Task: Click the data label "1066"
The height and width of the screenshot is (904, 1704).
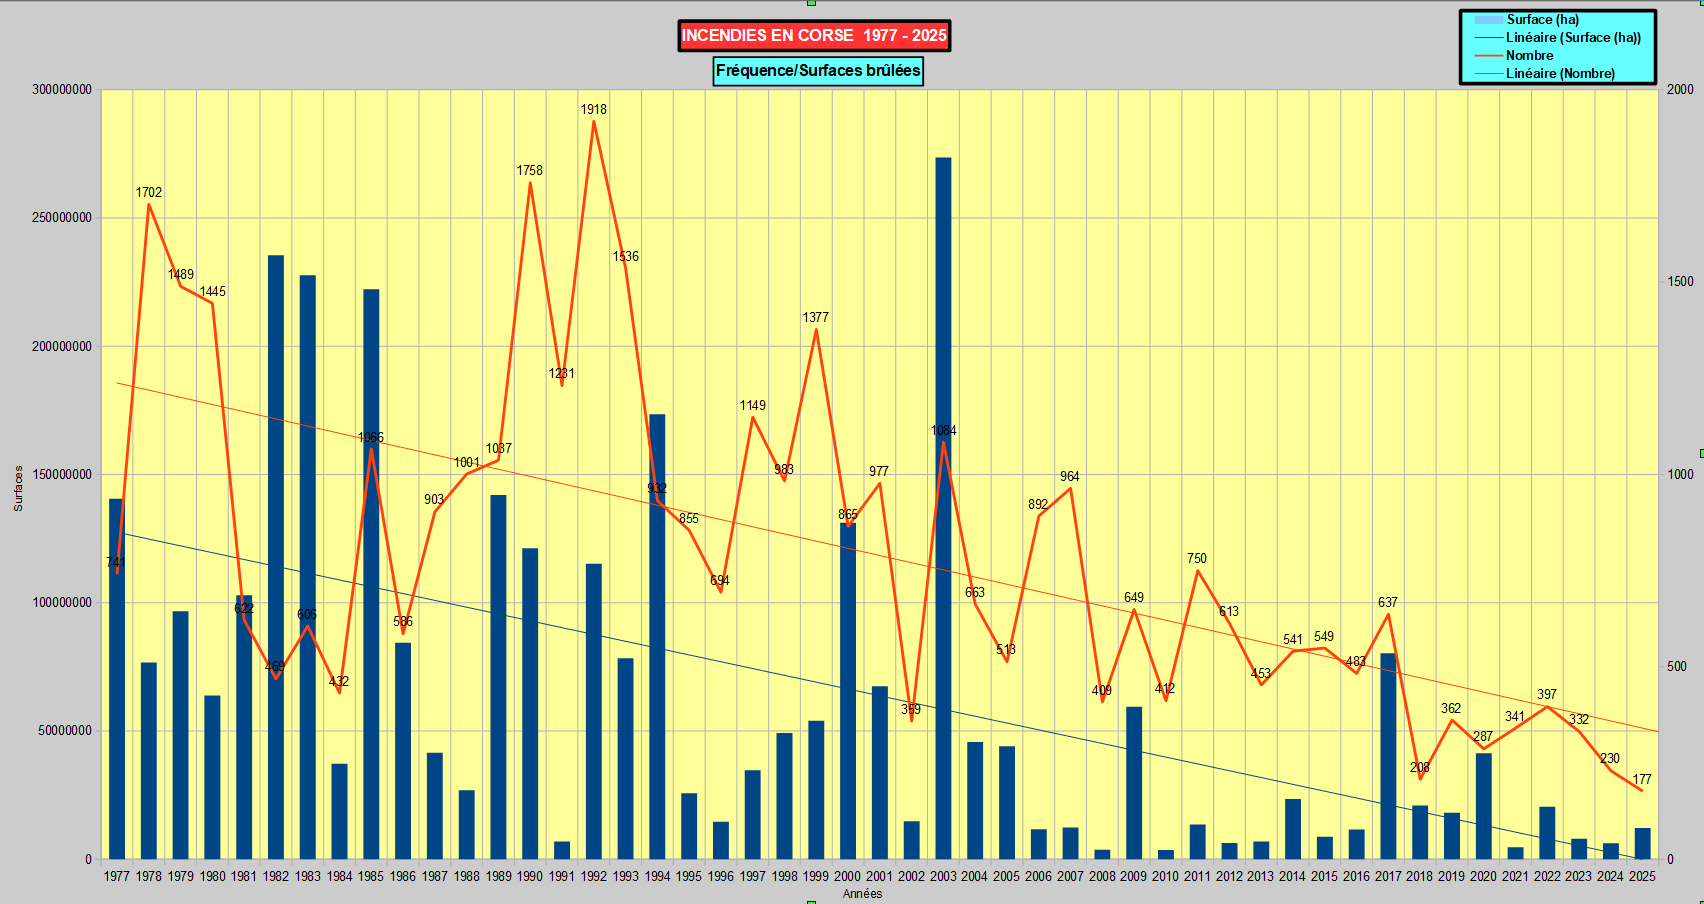Action: 371,437
